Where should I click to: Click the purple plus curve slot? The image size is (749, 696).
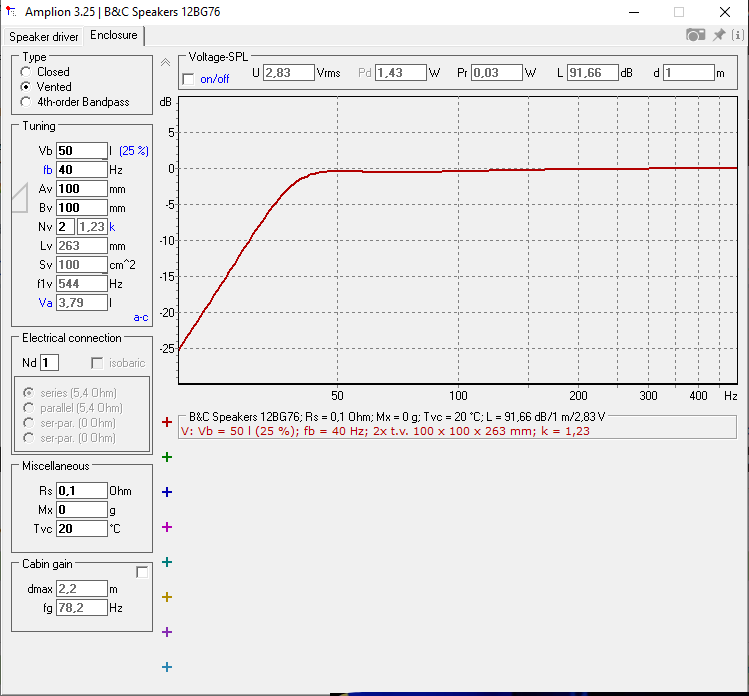(167, 632)
